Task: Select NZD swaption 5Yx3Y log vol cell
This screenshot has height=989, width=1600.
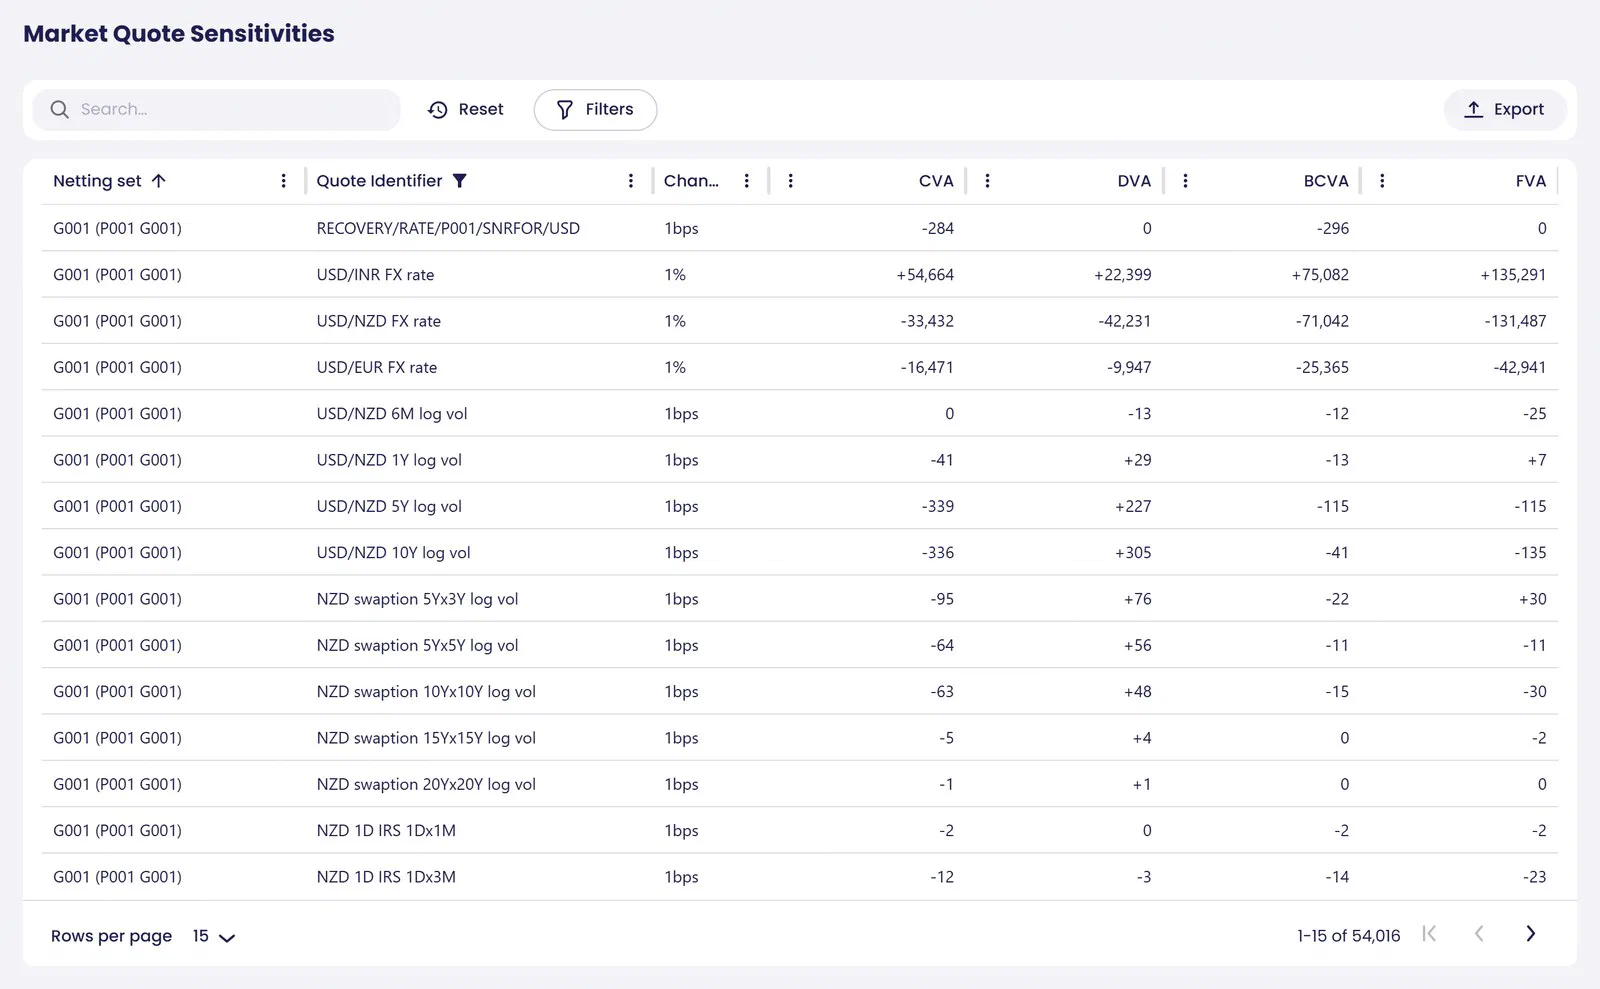Action: pos(417,599)
